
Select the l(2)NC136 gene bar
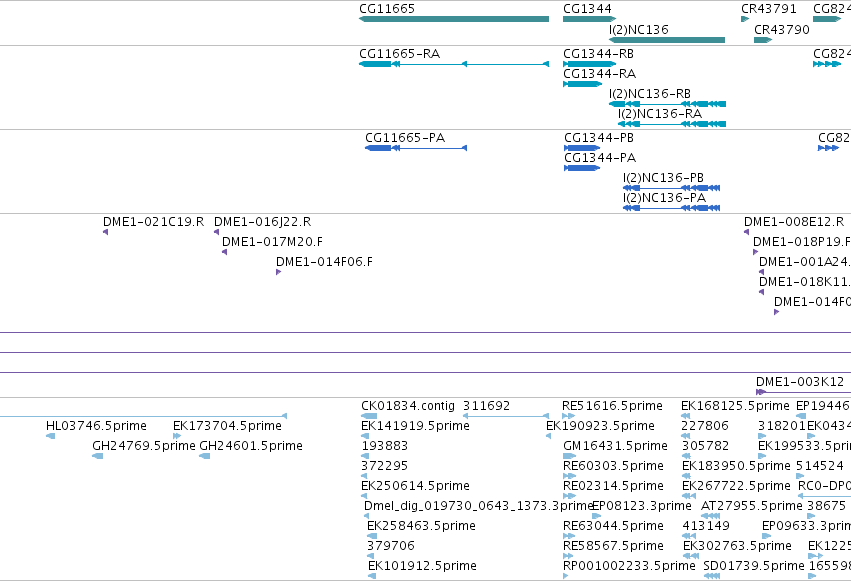coord(667,40)
